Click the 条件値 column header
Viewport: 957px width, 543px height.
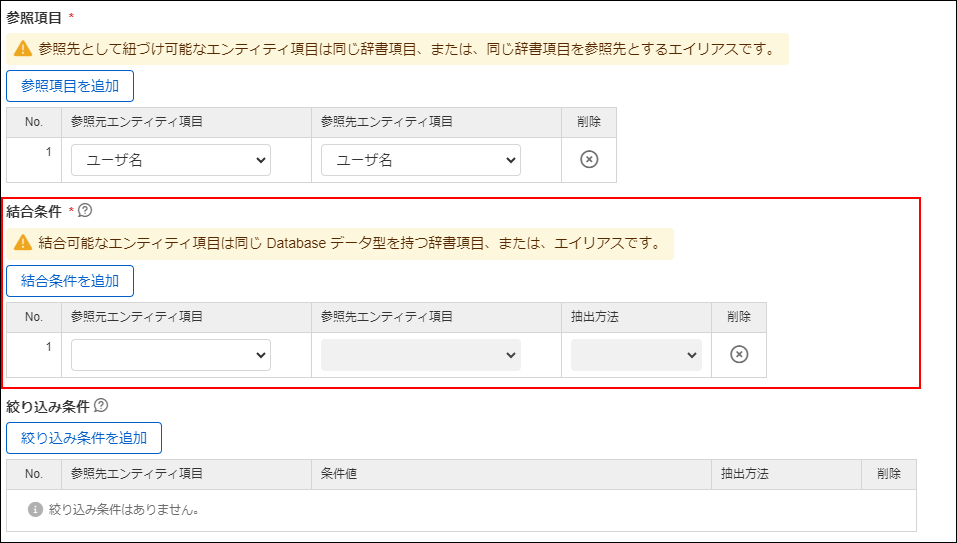pos(339,473)
